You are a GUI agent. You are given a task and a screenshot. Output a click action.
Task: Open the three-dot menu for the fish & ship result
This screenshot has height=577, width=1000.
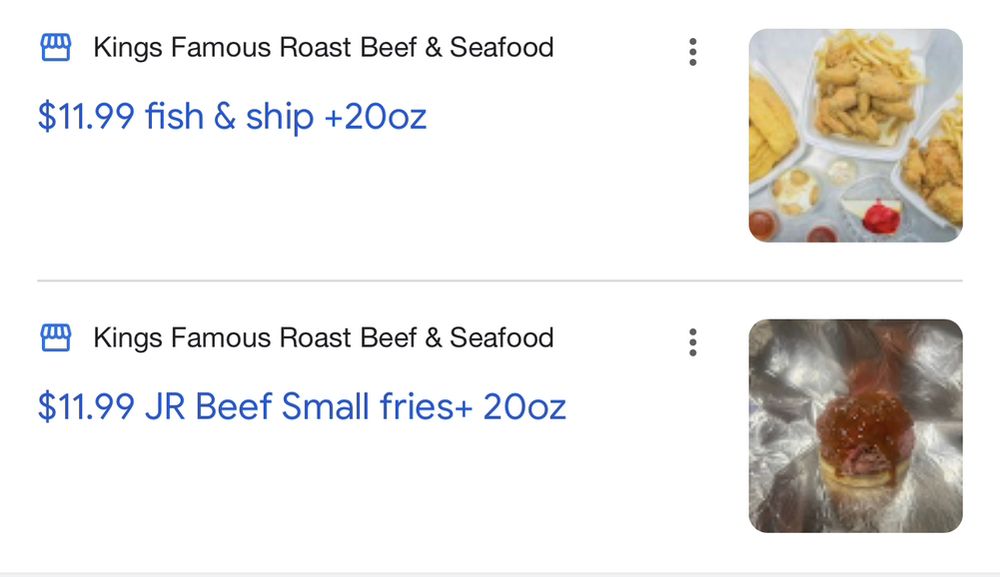click(x=693, y=52)
